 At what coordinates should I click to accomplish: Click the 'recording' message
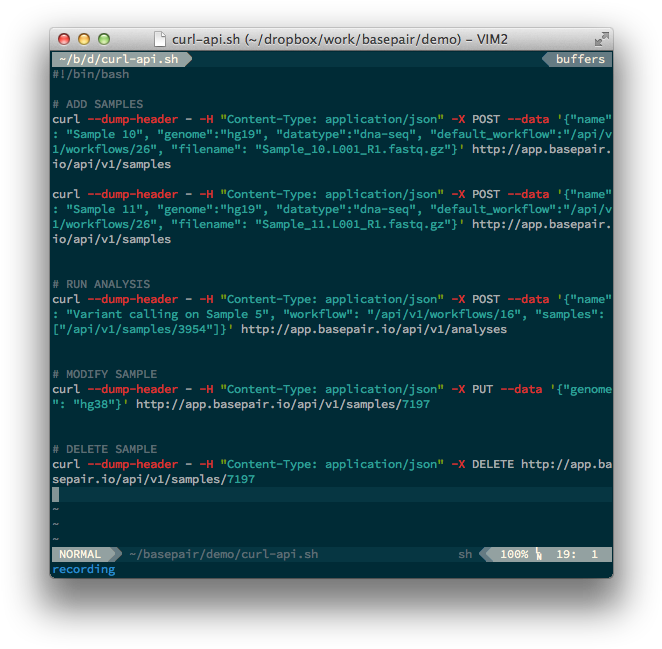tap(84, 569)
